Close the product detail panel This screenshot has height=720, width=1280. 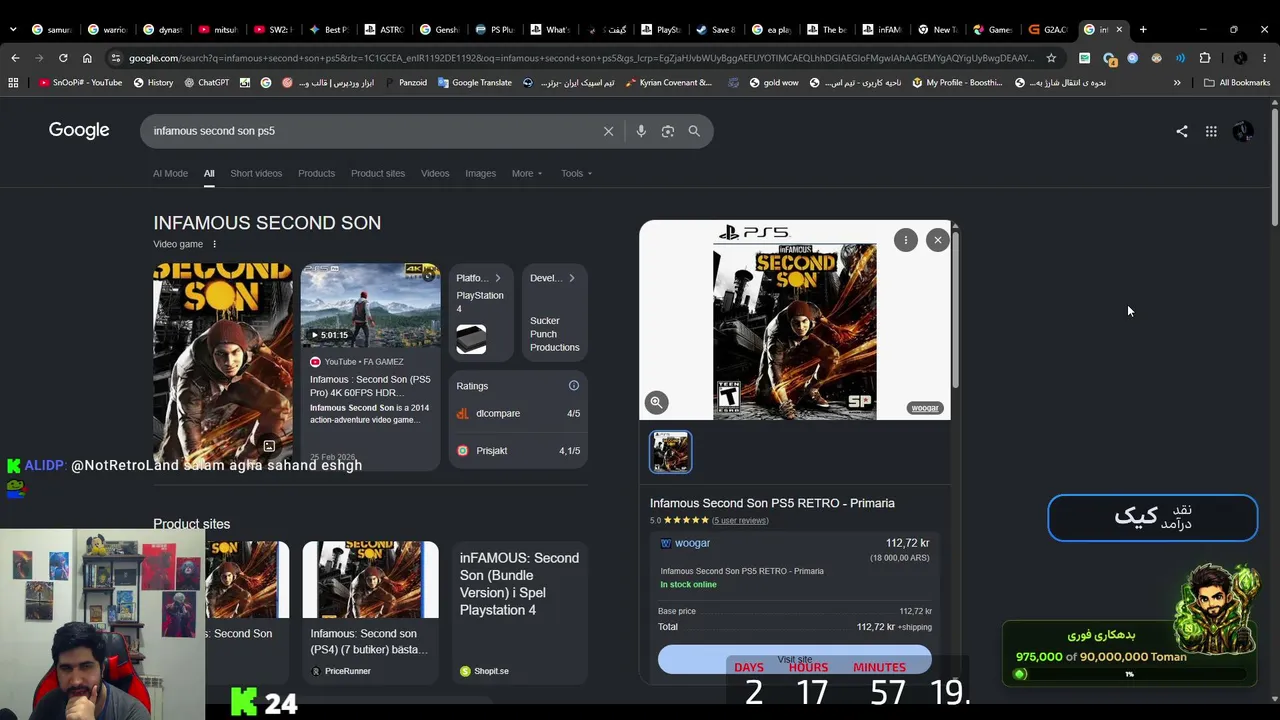[937, 240]
